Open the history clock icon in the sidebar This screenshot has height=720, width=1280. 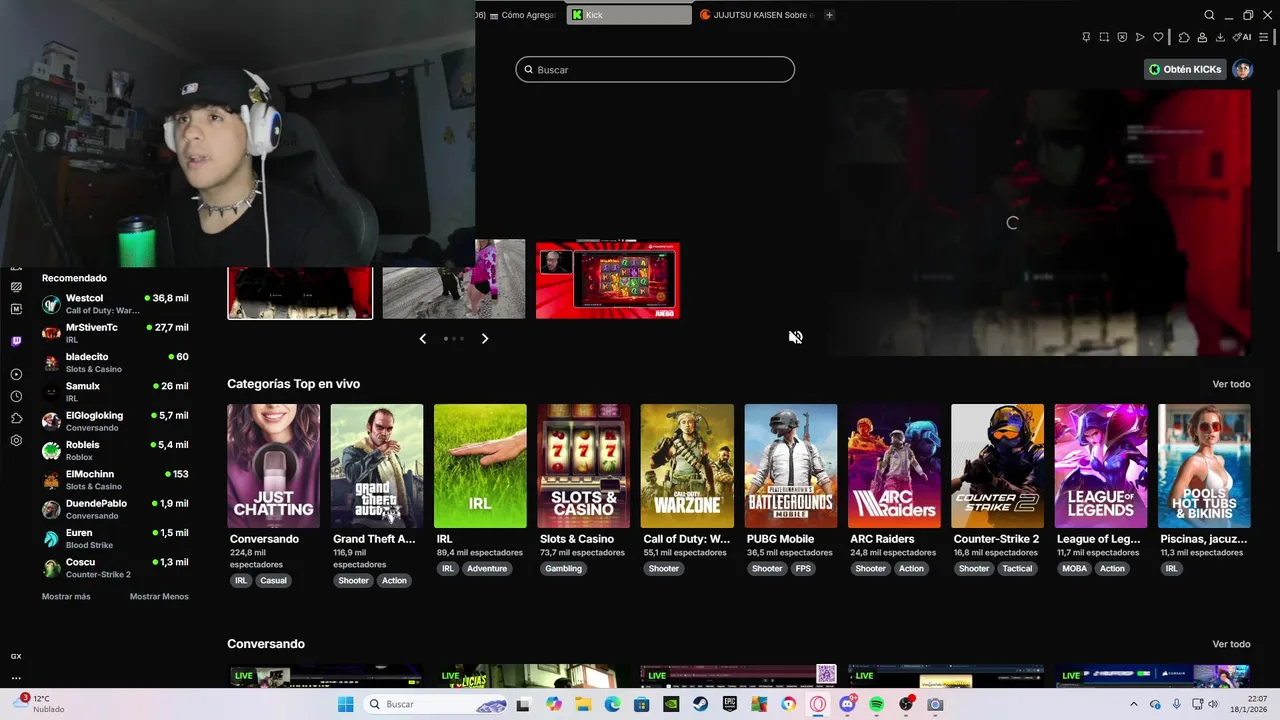(x=16, y=396)
